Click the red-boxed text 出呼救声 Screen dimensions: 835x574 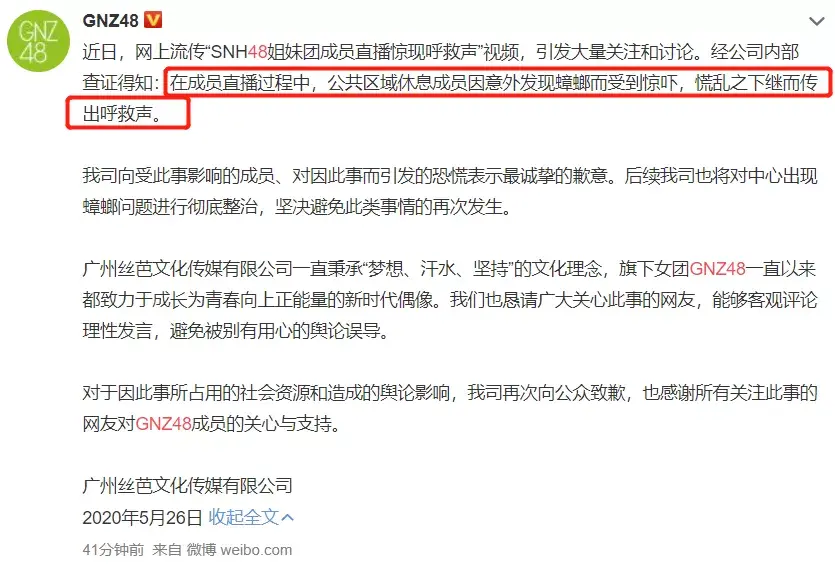(122, 113)
